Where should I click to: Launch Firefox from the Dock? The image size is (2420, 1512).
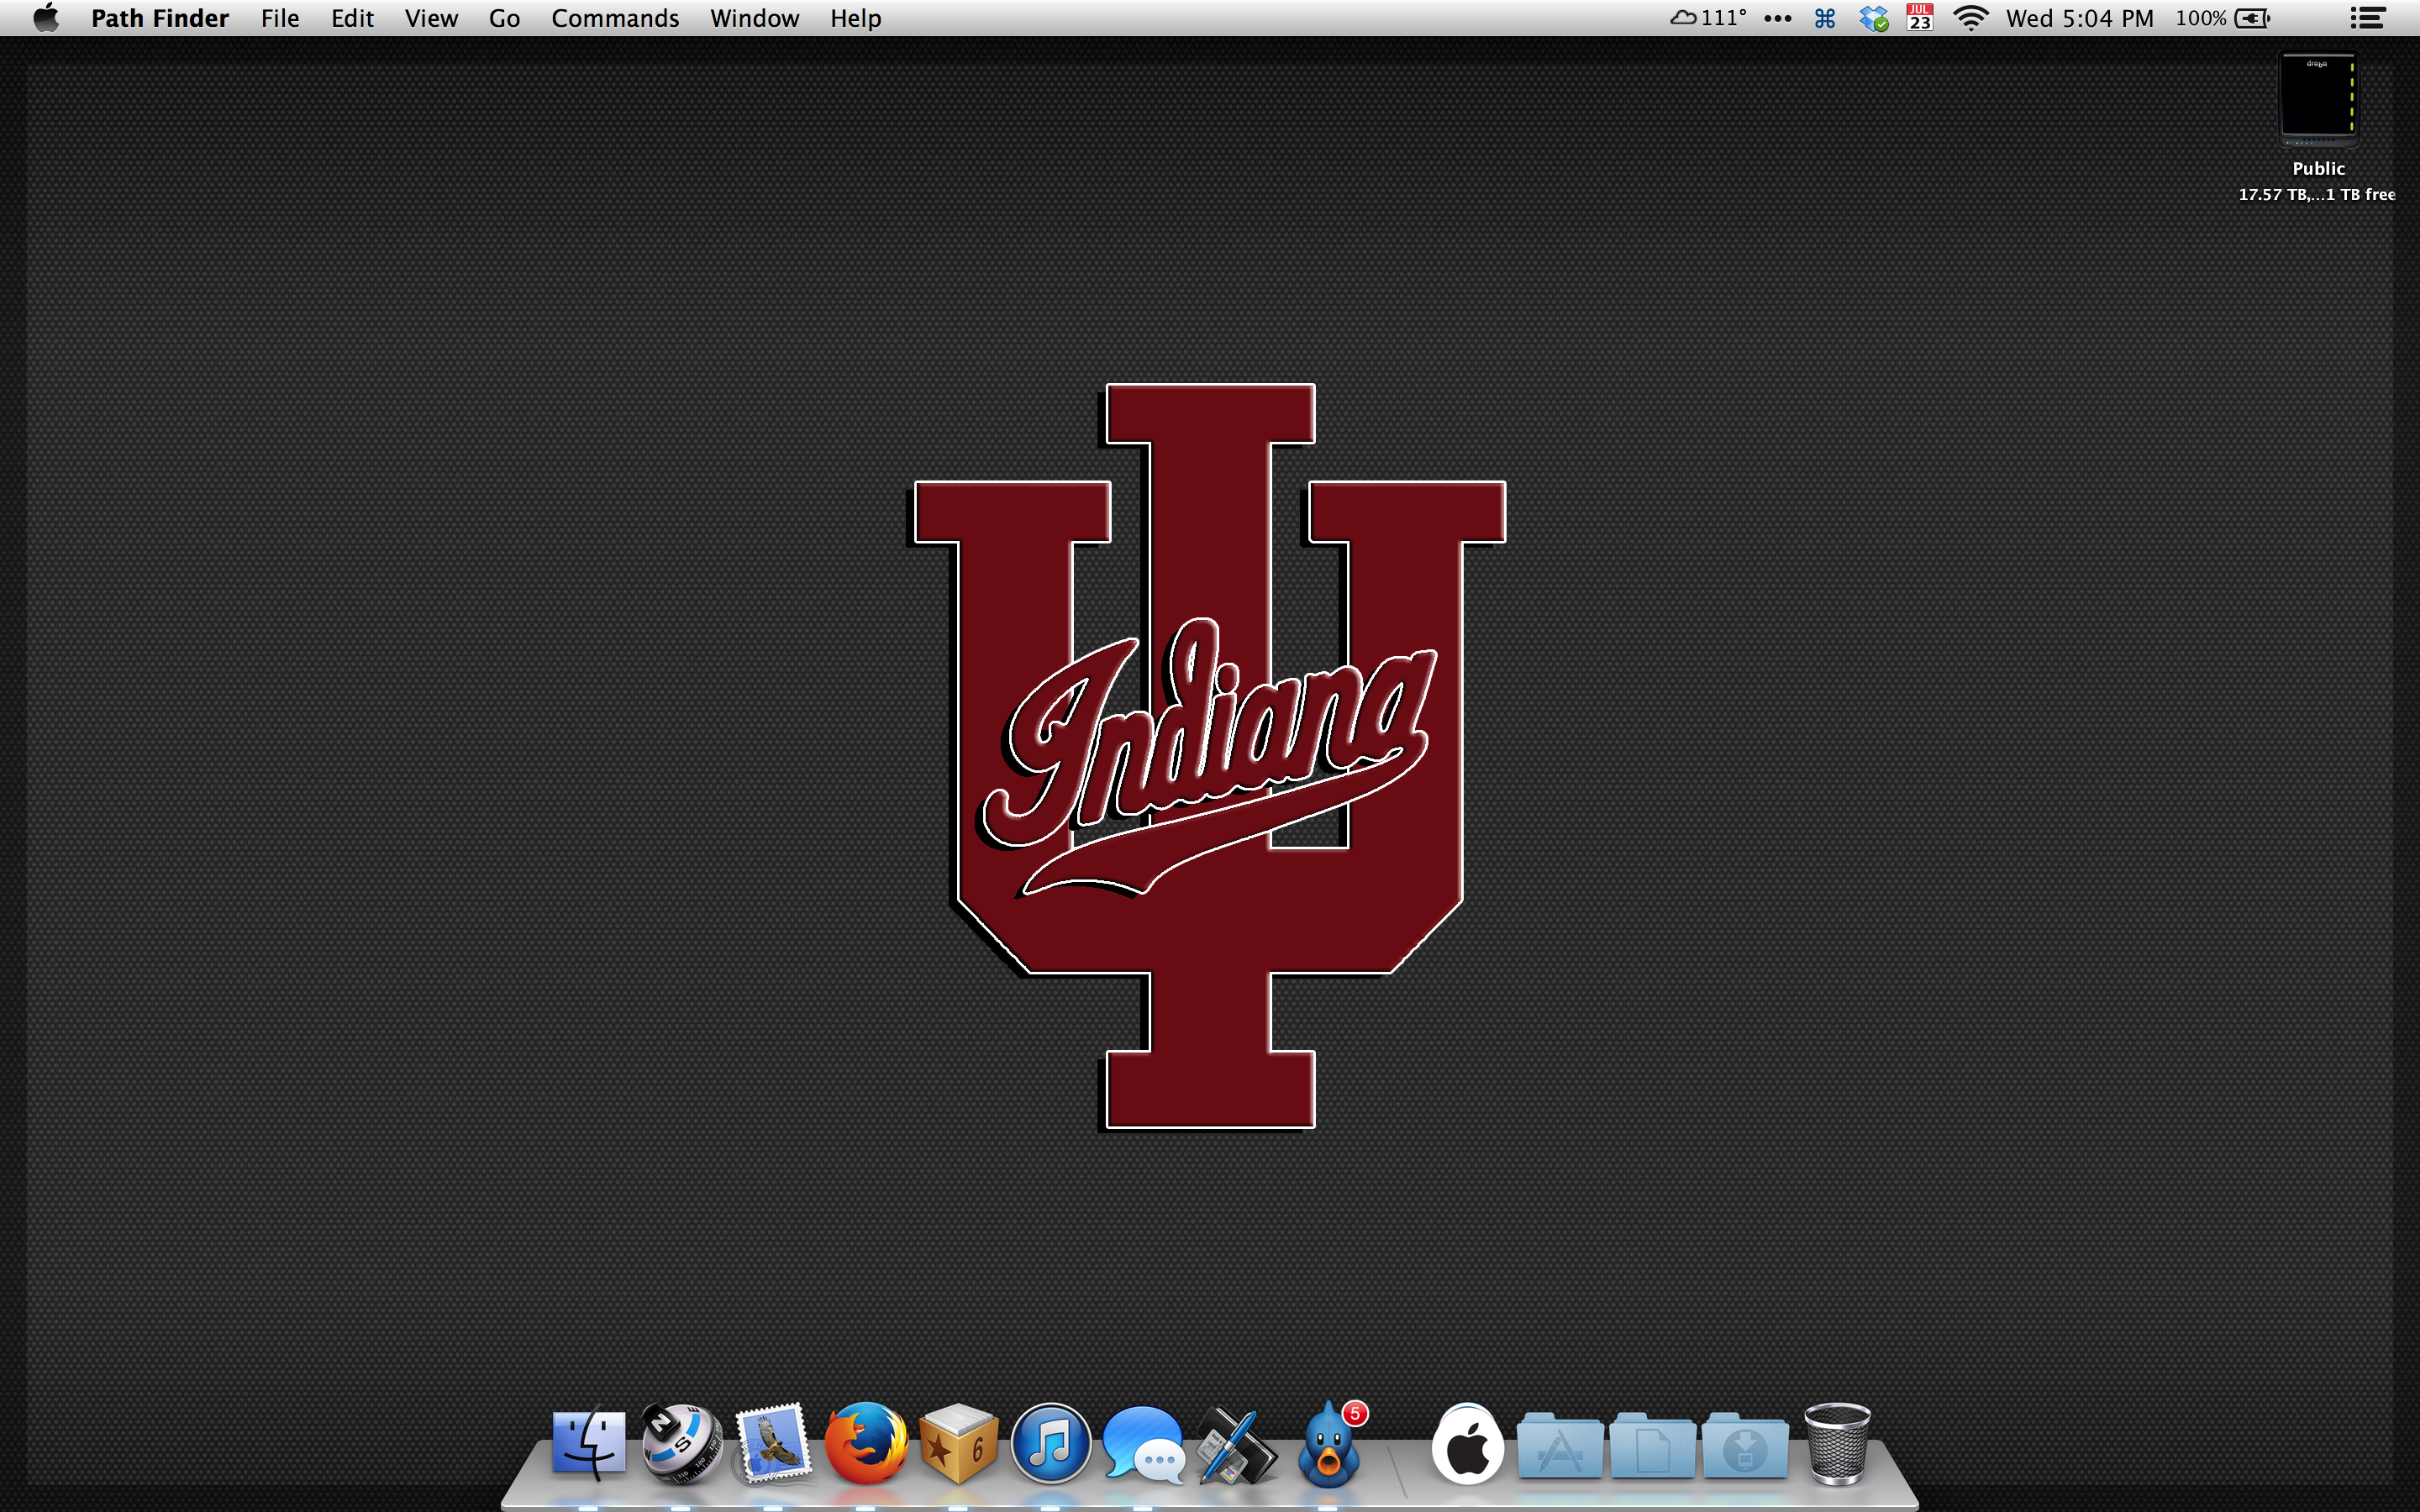(866, 1444)
